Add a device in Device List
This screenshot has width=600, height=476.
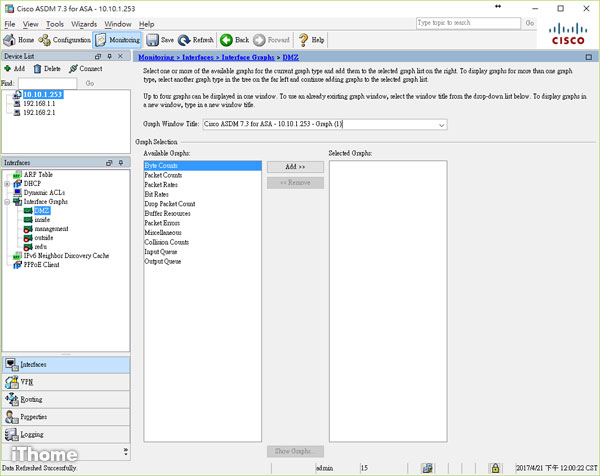[15, 68]
